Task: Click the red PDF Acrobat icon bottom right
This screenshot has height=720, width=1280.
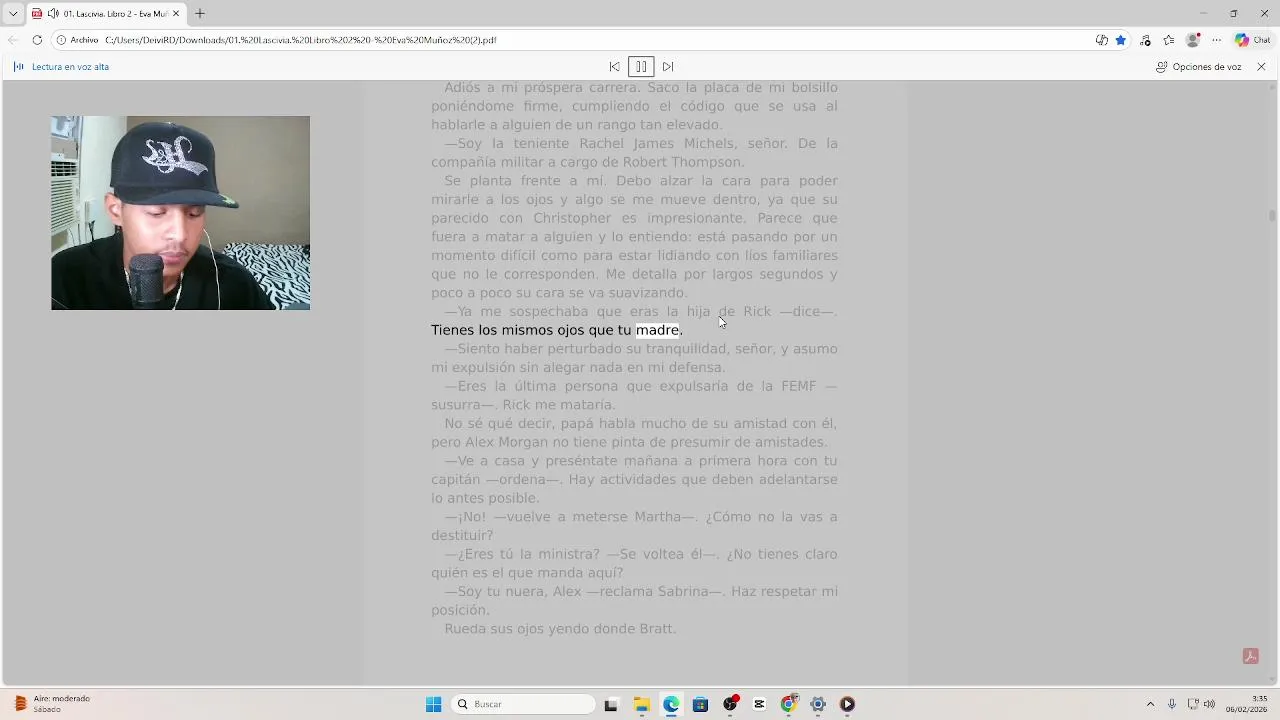Action: pos(1250,656)
